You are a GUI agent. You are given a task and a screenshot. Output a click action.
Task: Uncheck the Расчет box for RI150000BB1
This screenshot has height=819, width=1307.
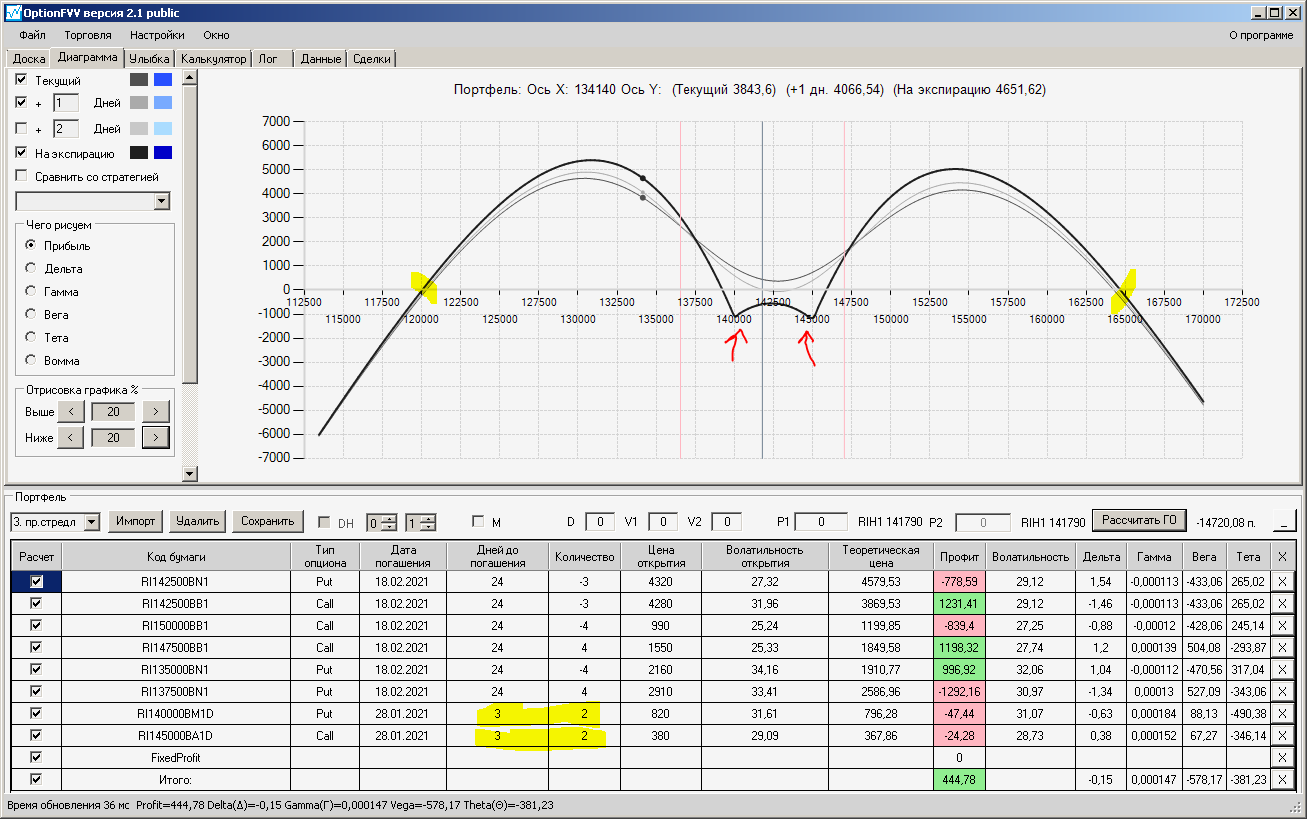(x=37, y=625)
